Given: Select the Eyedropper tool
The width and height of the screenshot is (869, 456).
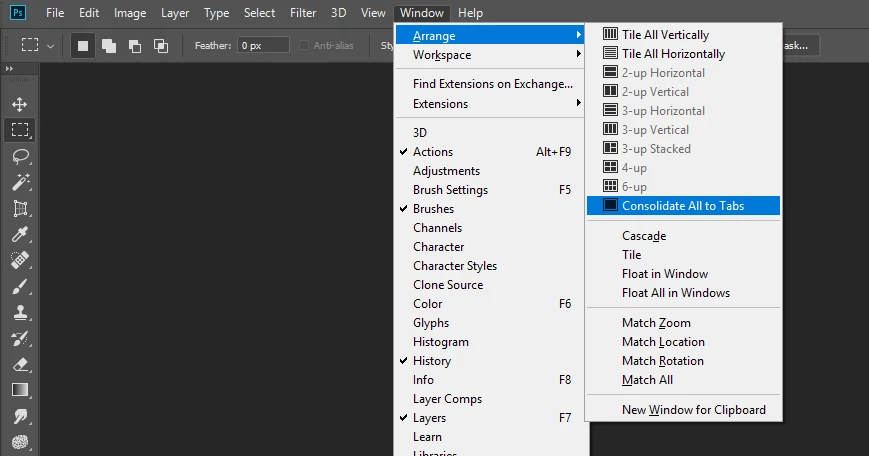Looking at the screenshot, I should (x=20, y=234).
